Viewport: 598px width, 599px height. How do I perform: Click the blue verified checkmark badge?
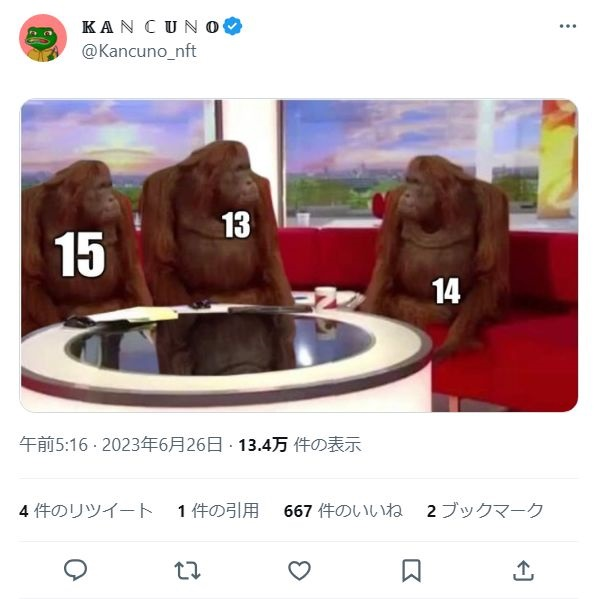point(232,26)
